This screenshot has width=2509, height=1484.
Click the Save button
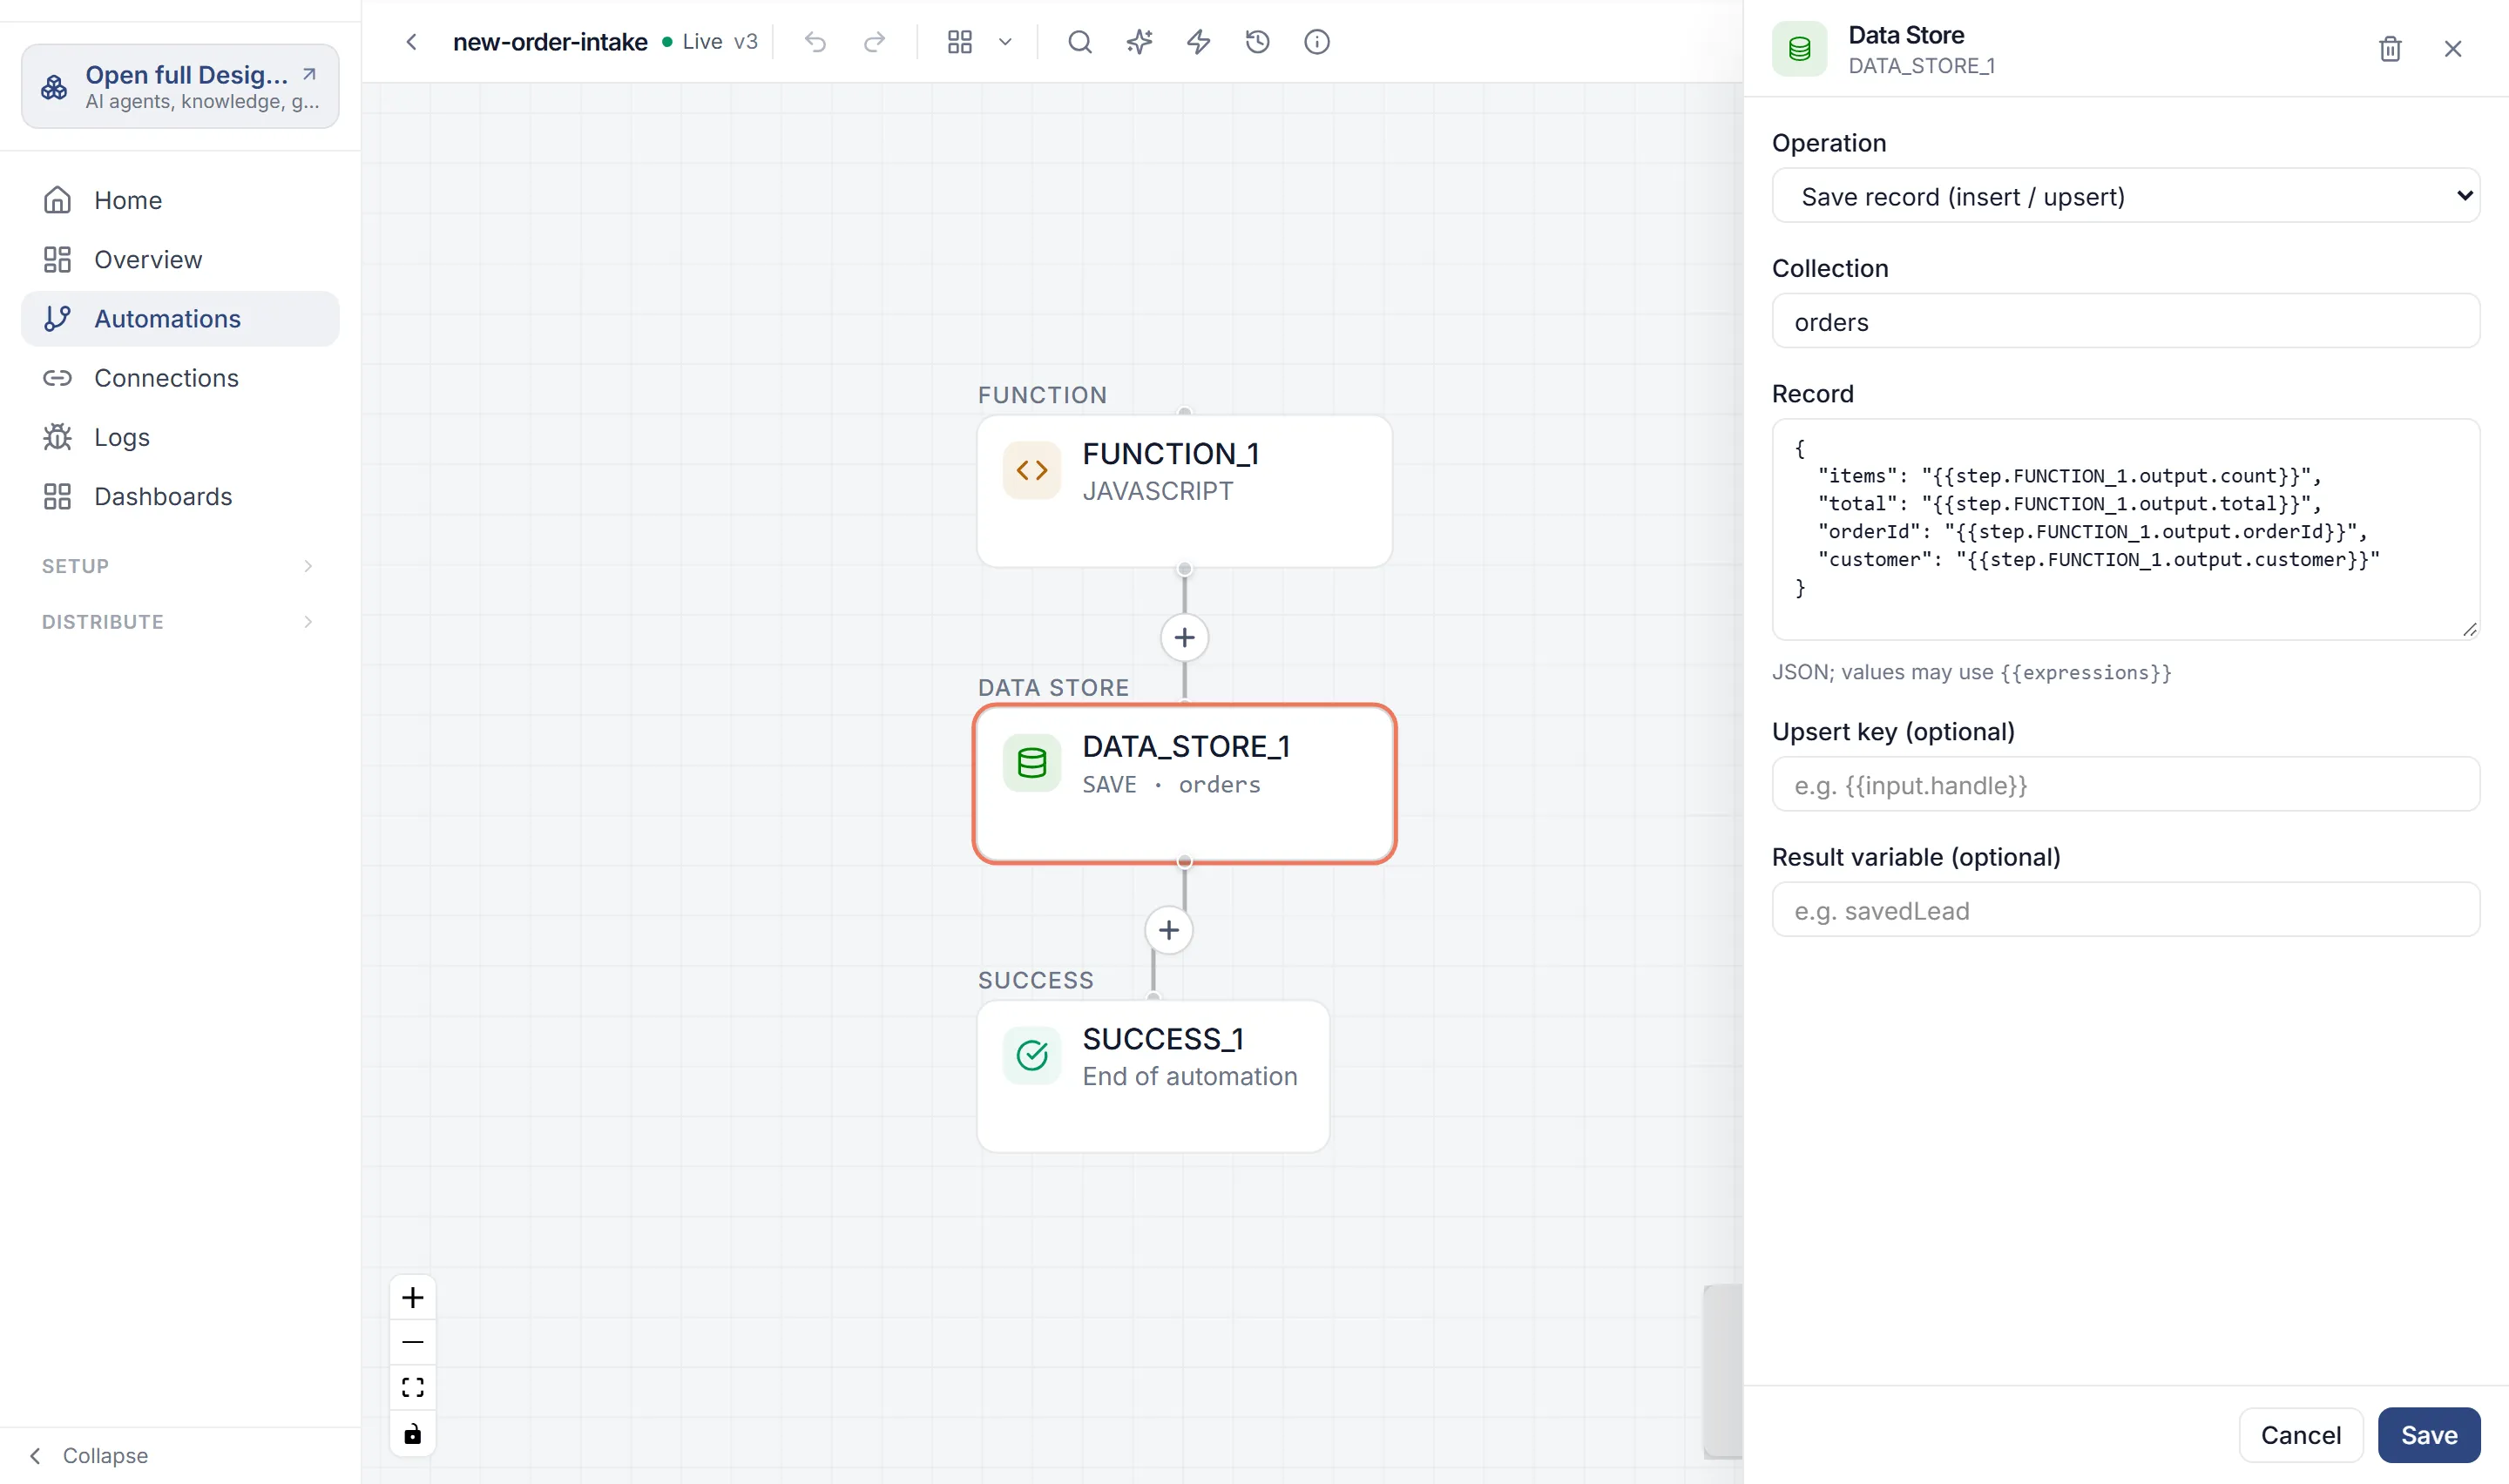pyautogui.click(x=2428, y=1435)
